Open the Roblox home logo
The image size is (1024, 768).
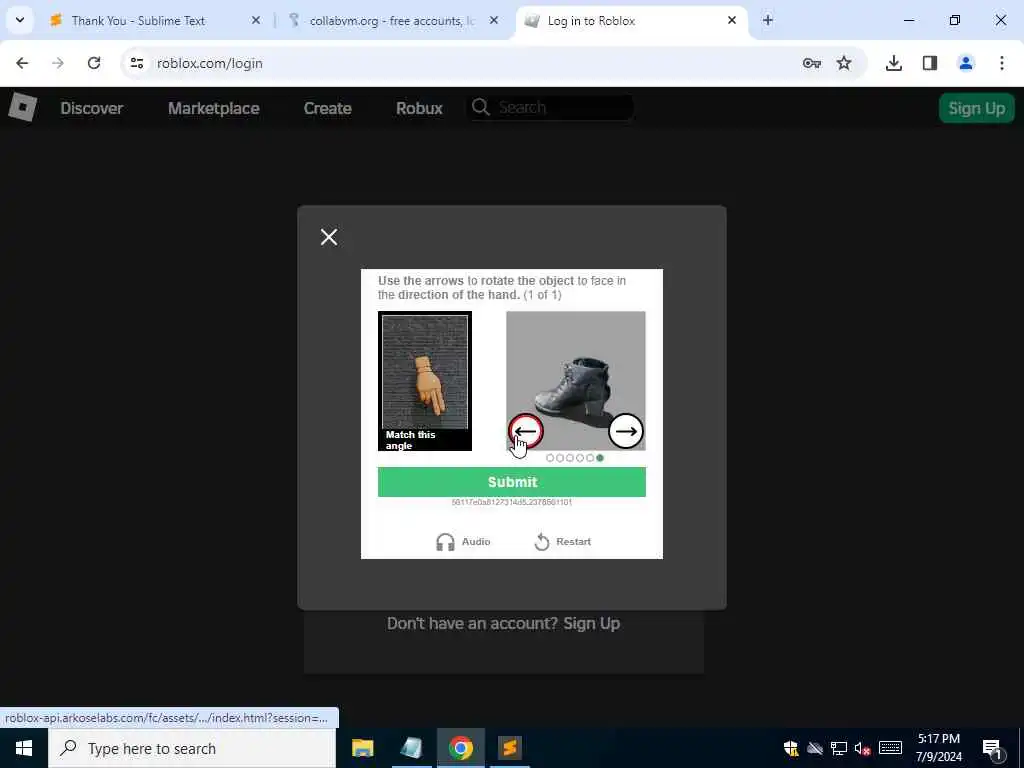coord(22,108)
